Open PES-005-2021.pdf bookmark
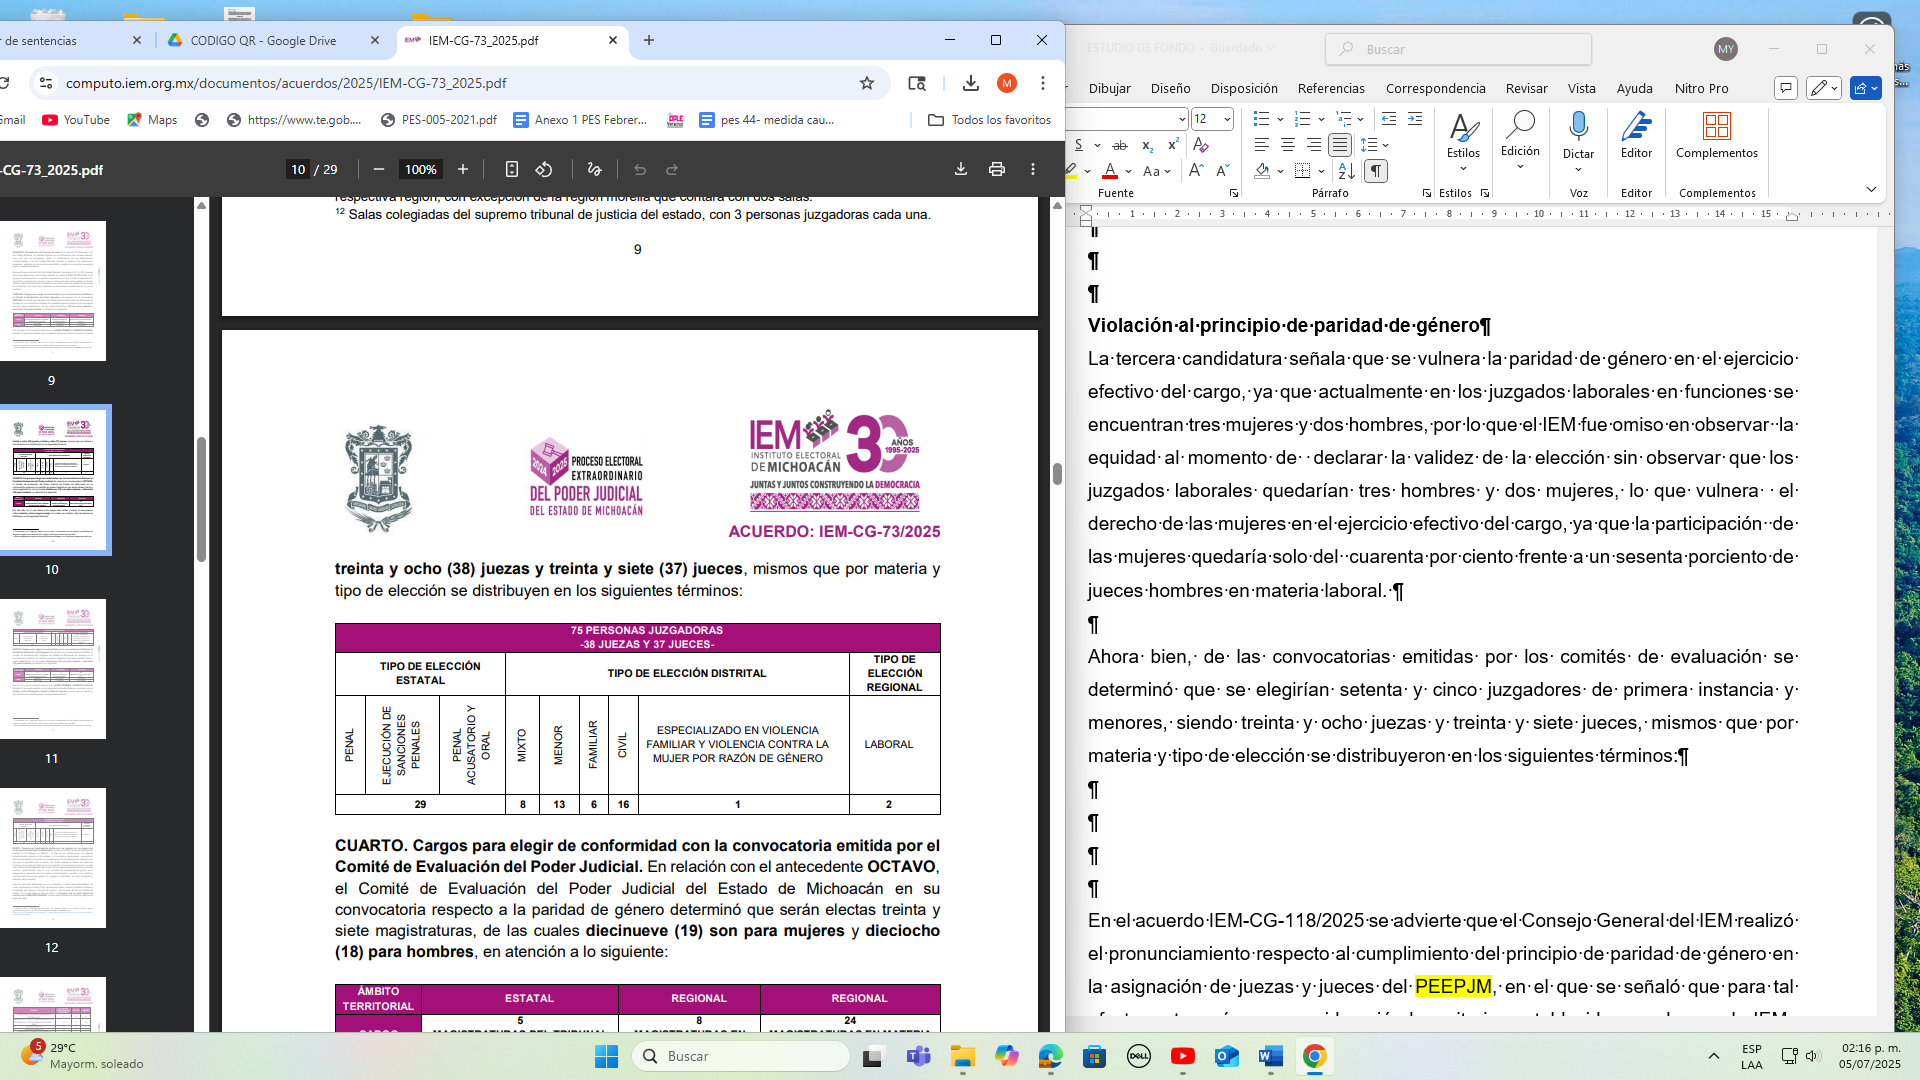1920x1080 pixels. tap(438, 120)
